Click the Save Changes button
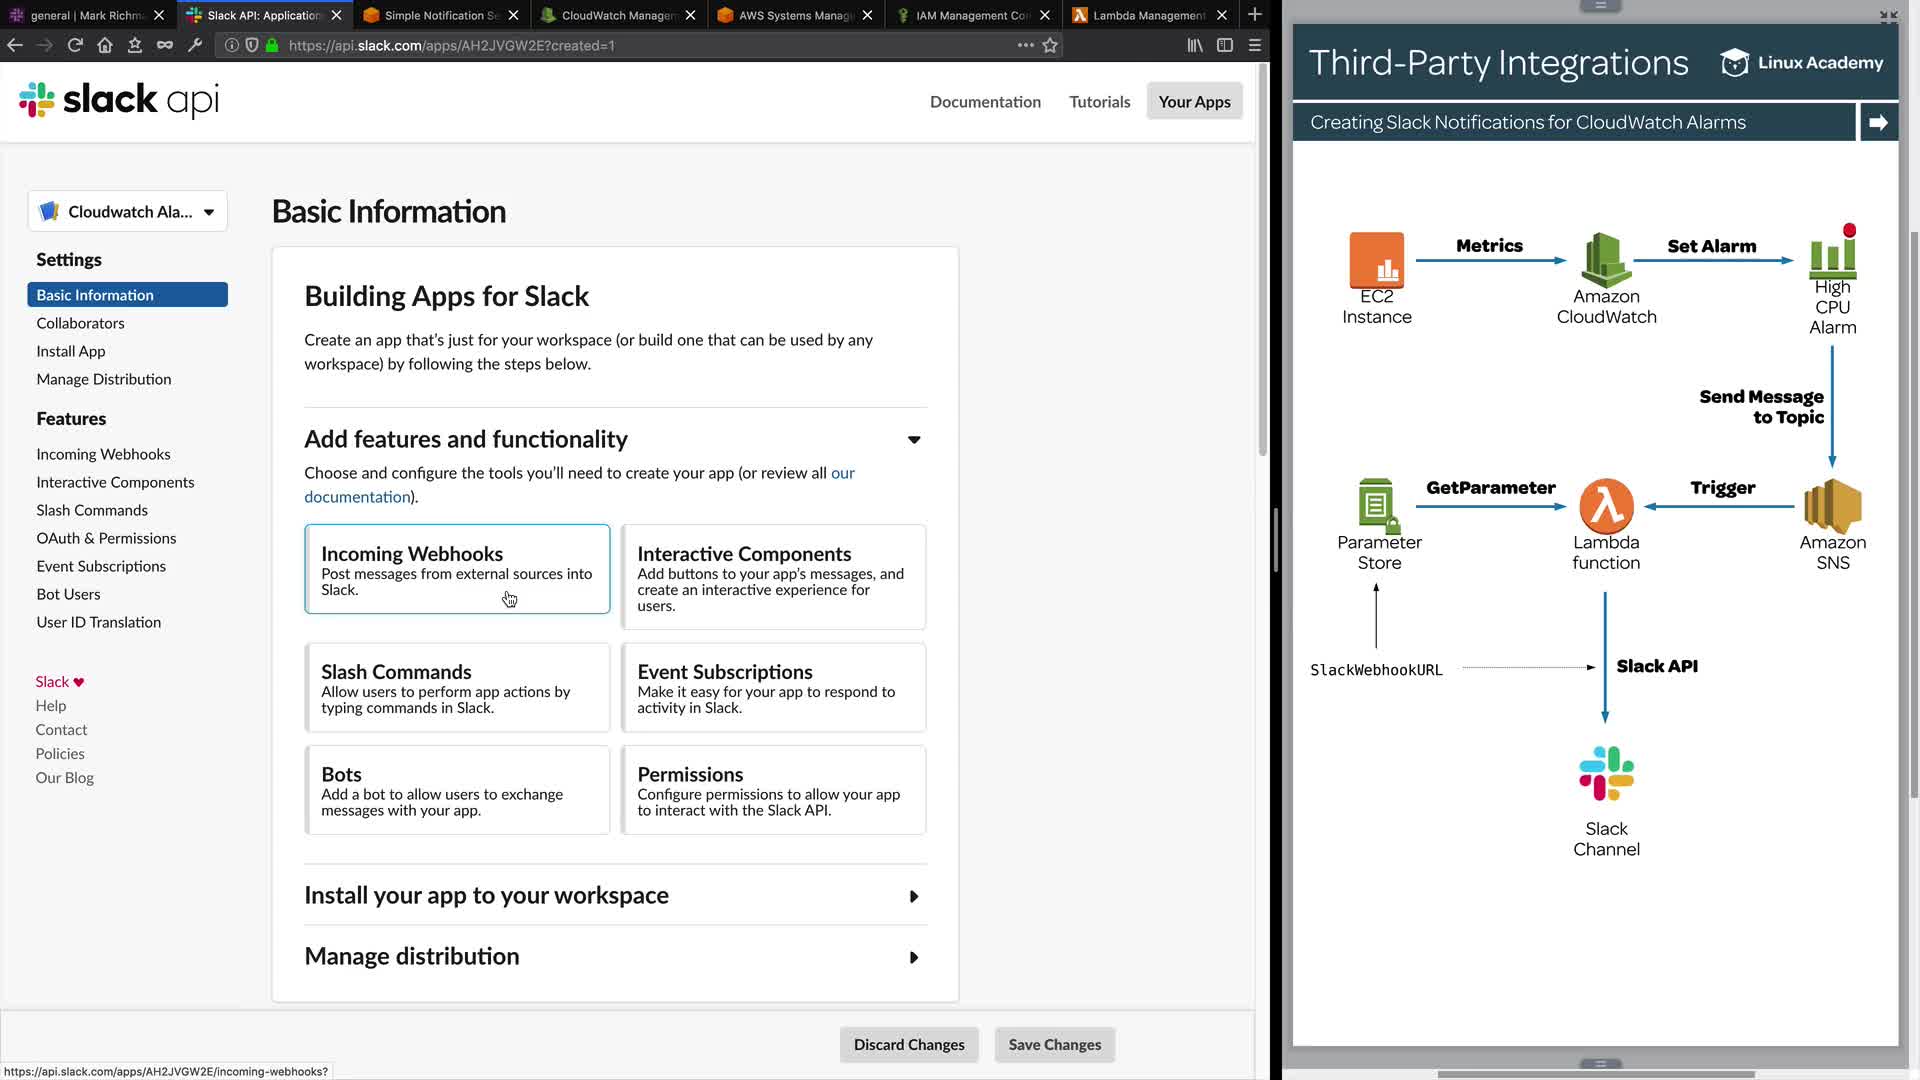 point(1054,1045)
